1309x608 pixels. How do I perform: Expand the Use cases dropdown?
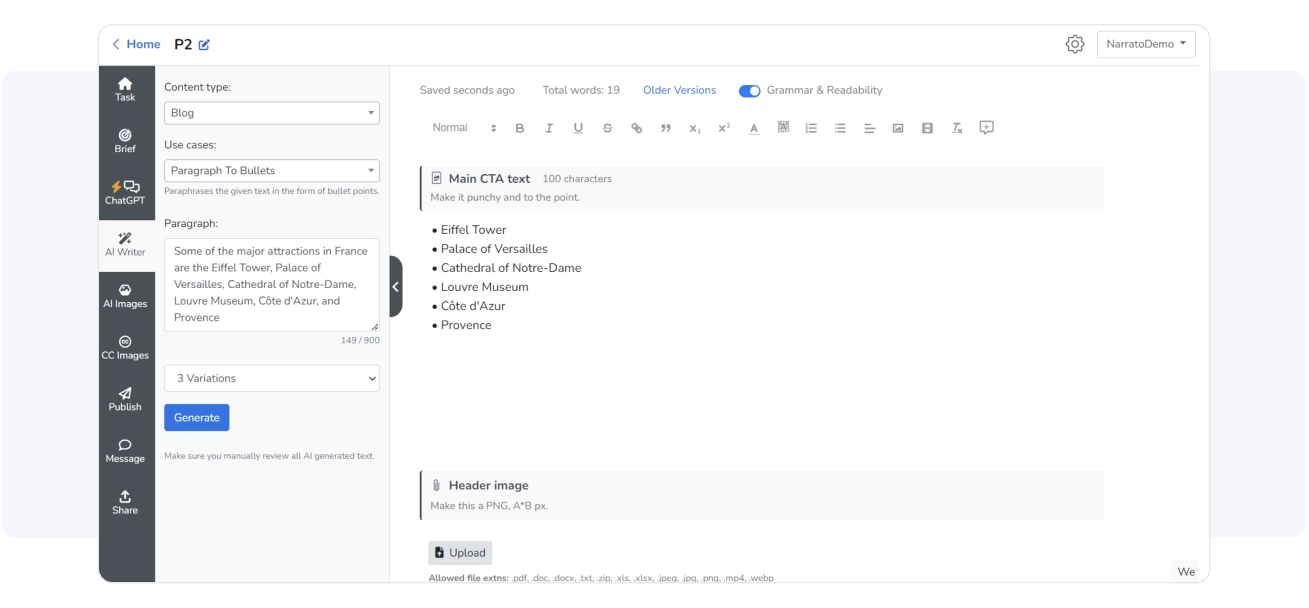(x=272, y=170)
